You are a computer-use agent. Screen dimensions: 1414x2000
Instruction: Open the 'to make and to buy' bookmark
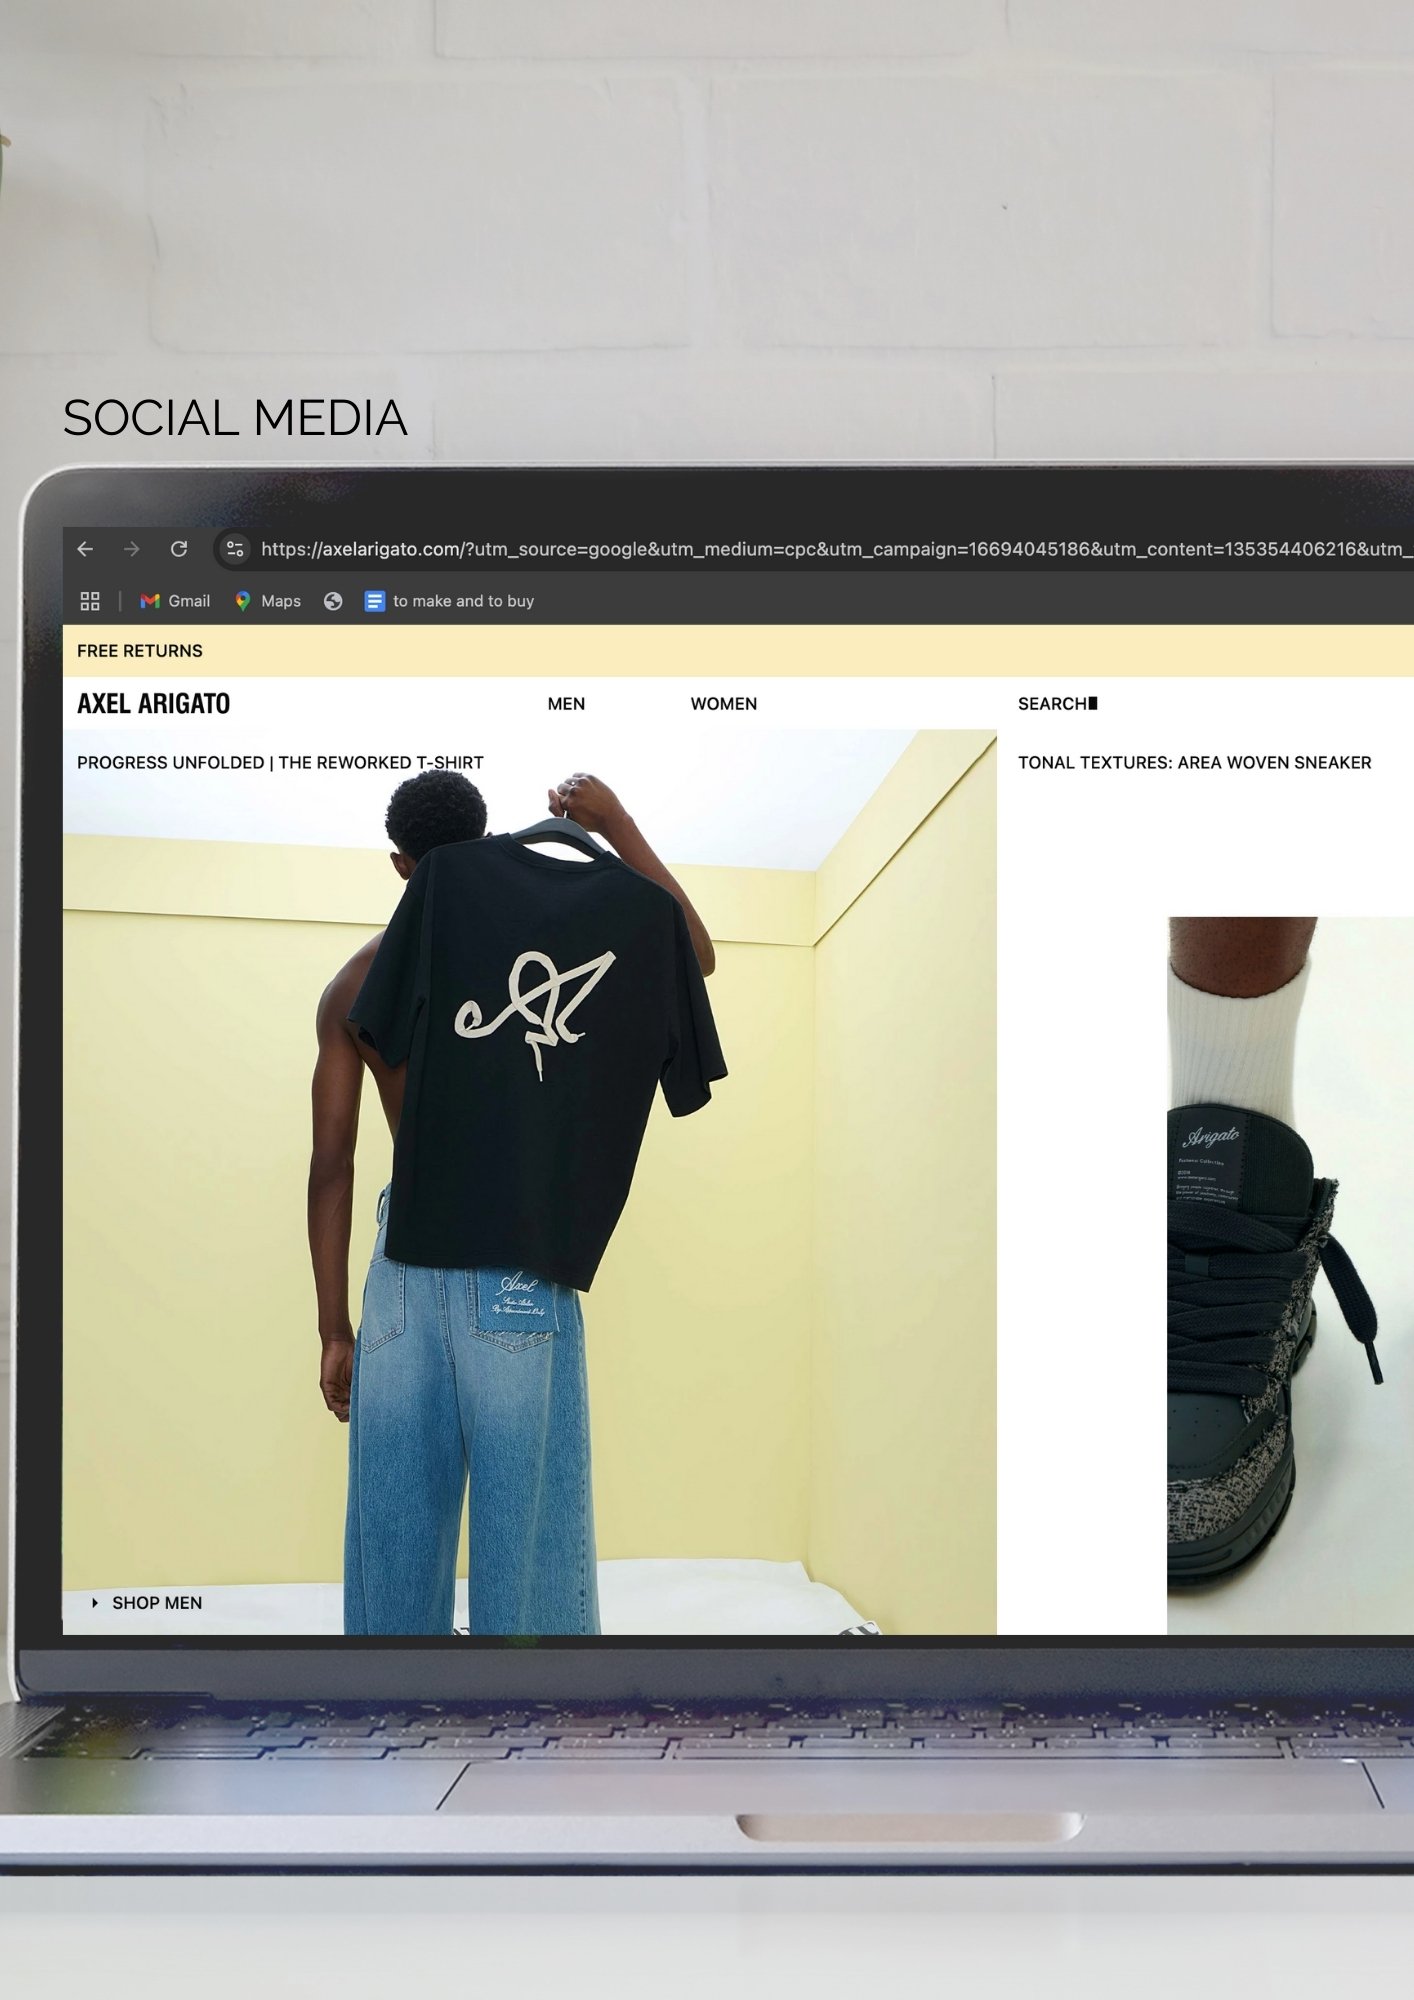[449, 601]
